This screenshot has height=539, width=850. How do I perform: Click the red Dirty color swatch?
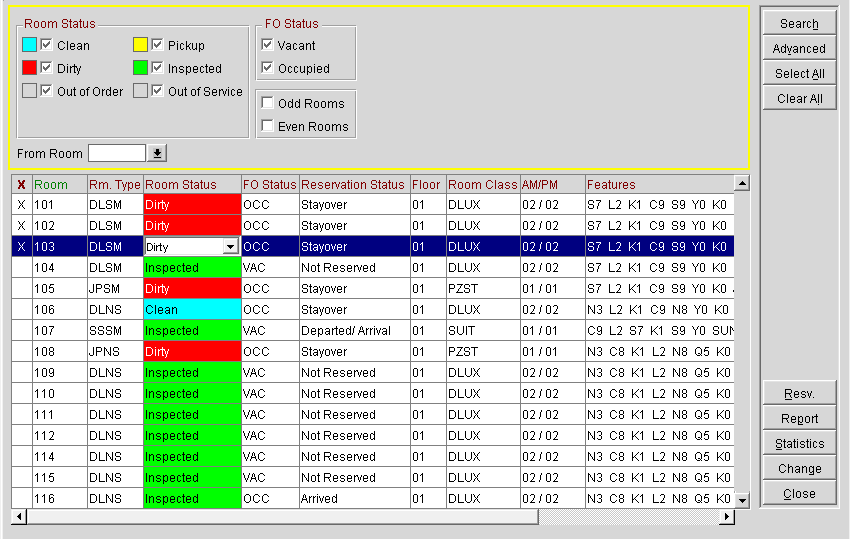point(30,68)
